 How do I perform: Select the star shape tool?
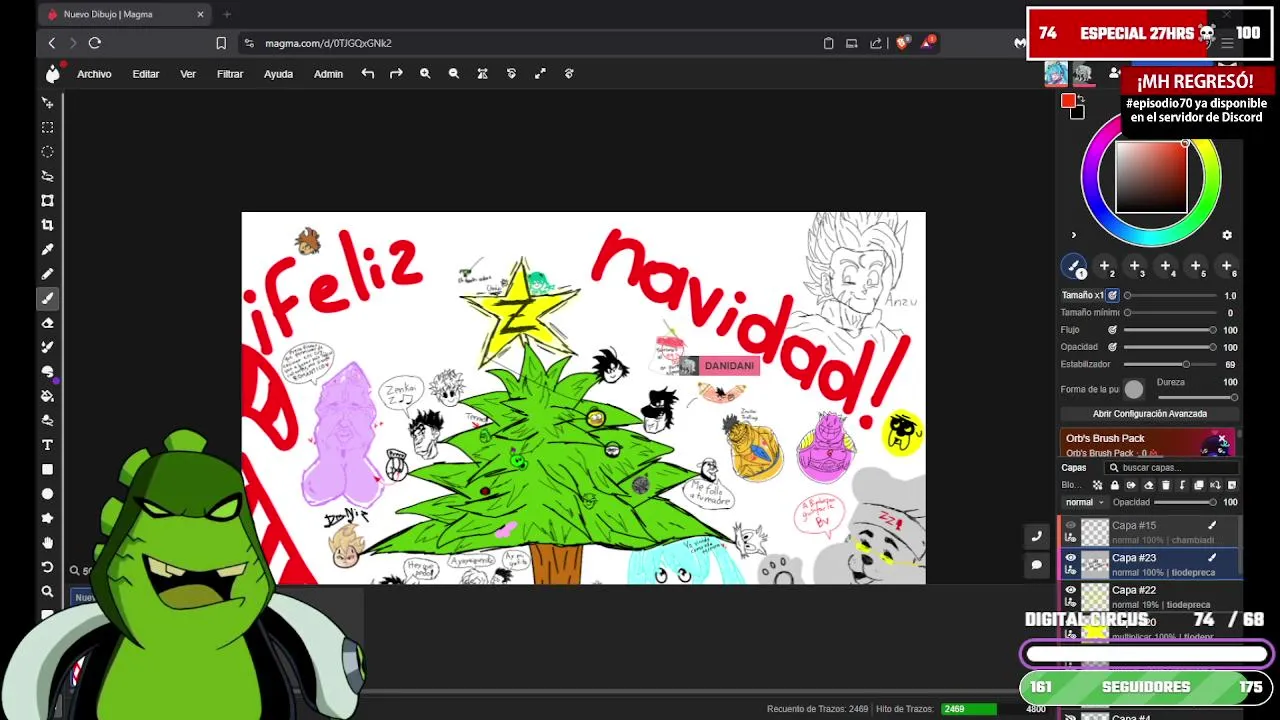47,518
